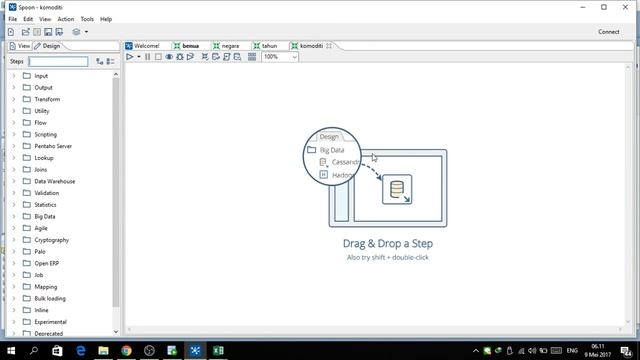Click the Verify transformation icon
Screen dimensions: 640x360
(205, 57)
